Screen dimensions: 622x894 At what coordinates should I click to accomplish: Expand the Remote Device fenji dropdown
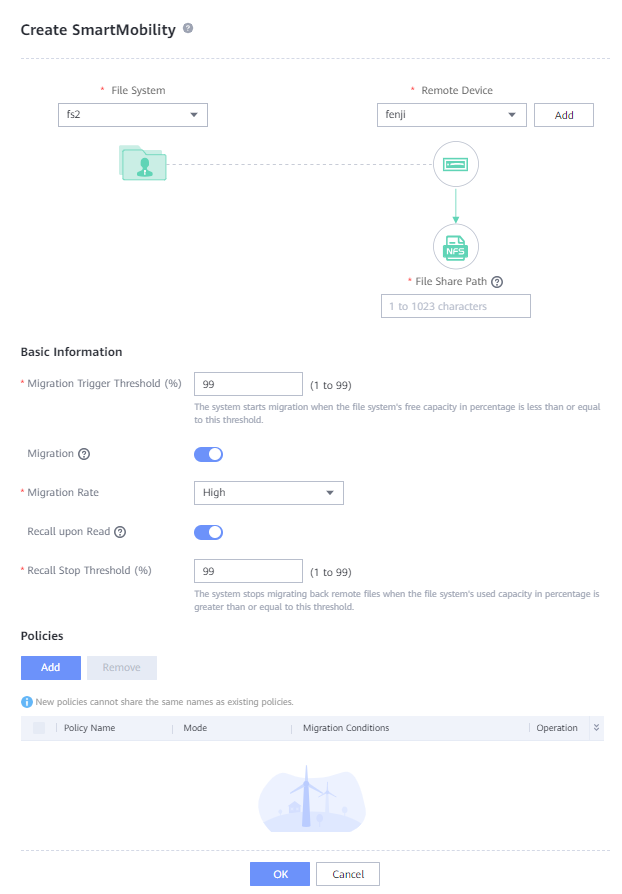click(x=451, y=115)
